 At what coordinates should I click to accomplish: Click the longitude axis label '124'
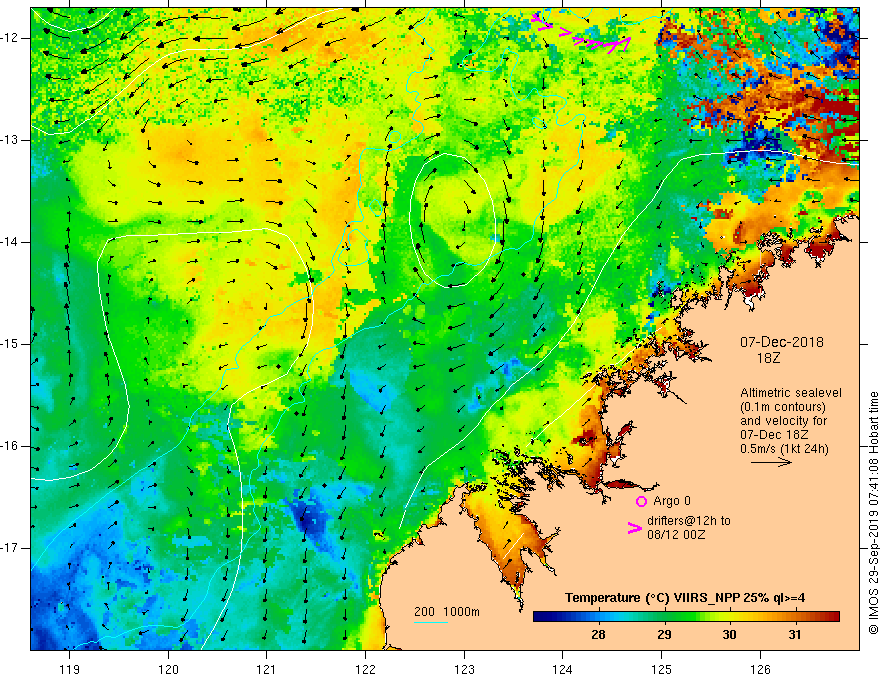(563, 669)
